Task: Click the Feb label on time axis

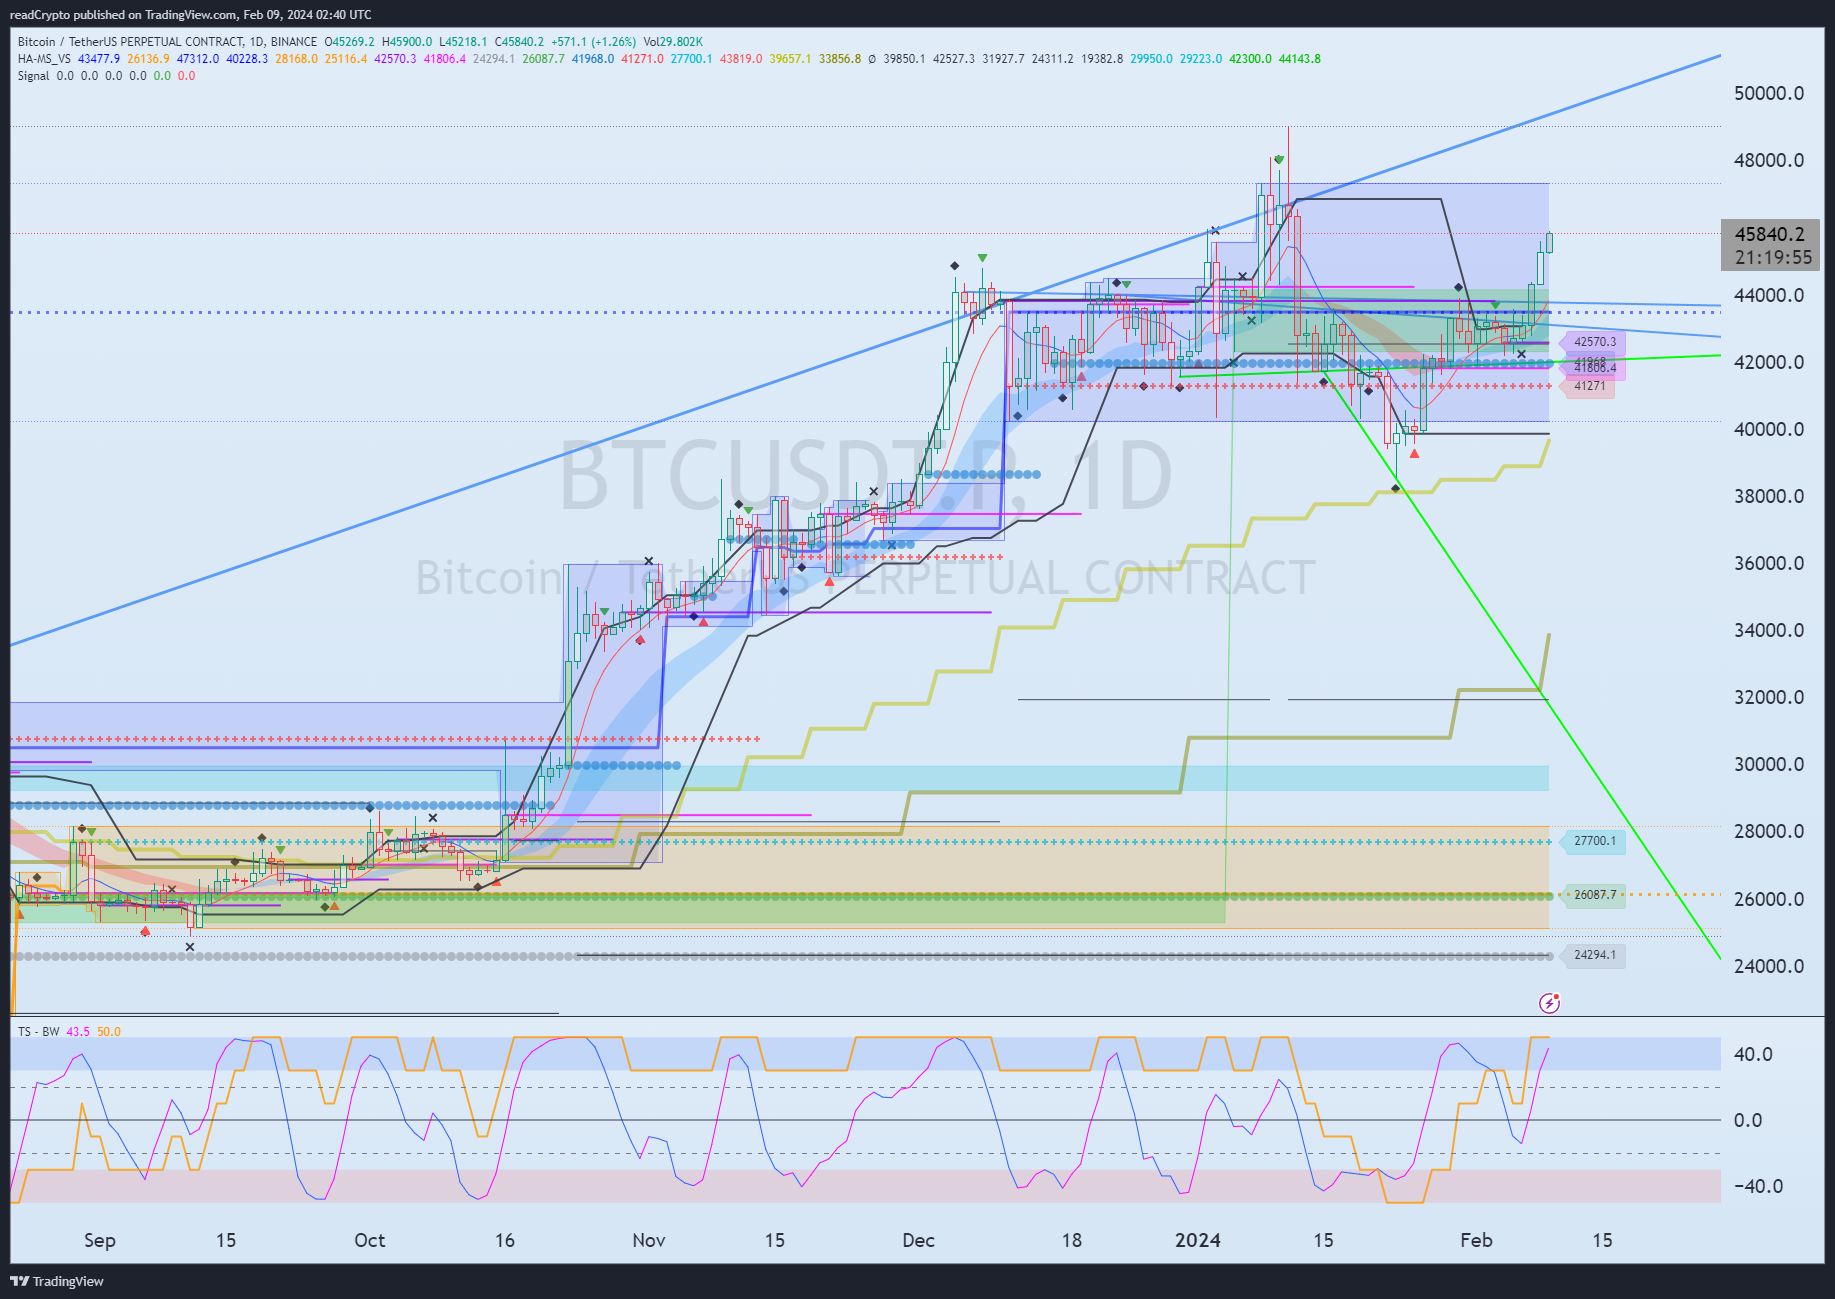Action: pyautogui.click(x=1476, y=1240)
